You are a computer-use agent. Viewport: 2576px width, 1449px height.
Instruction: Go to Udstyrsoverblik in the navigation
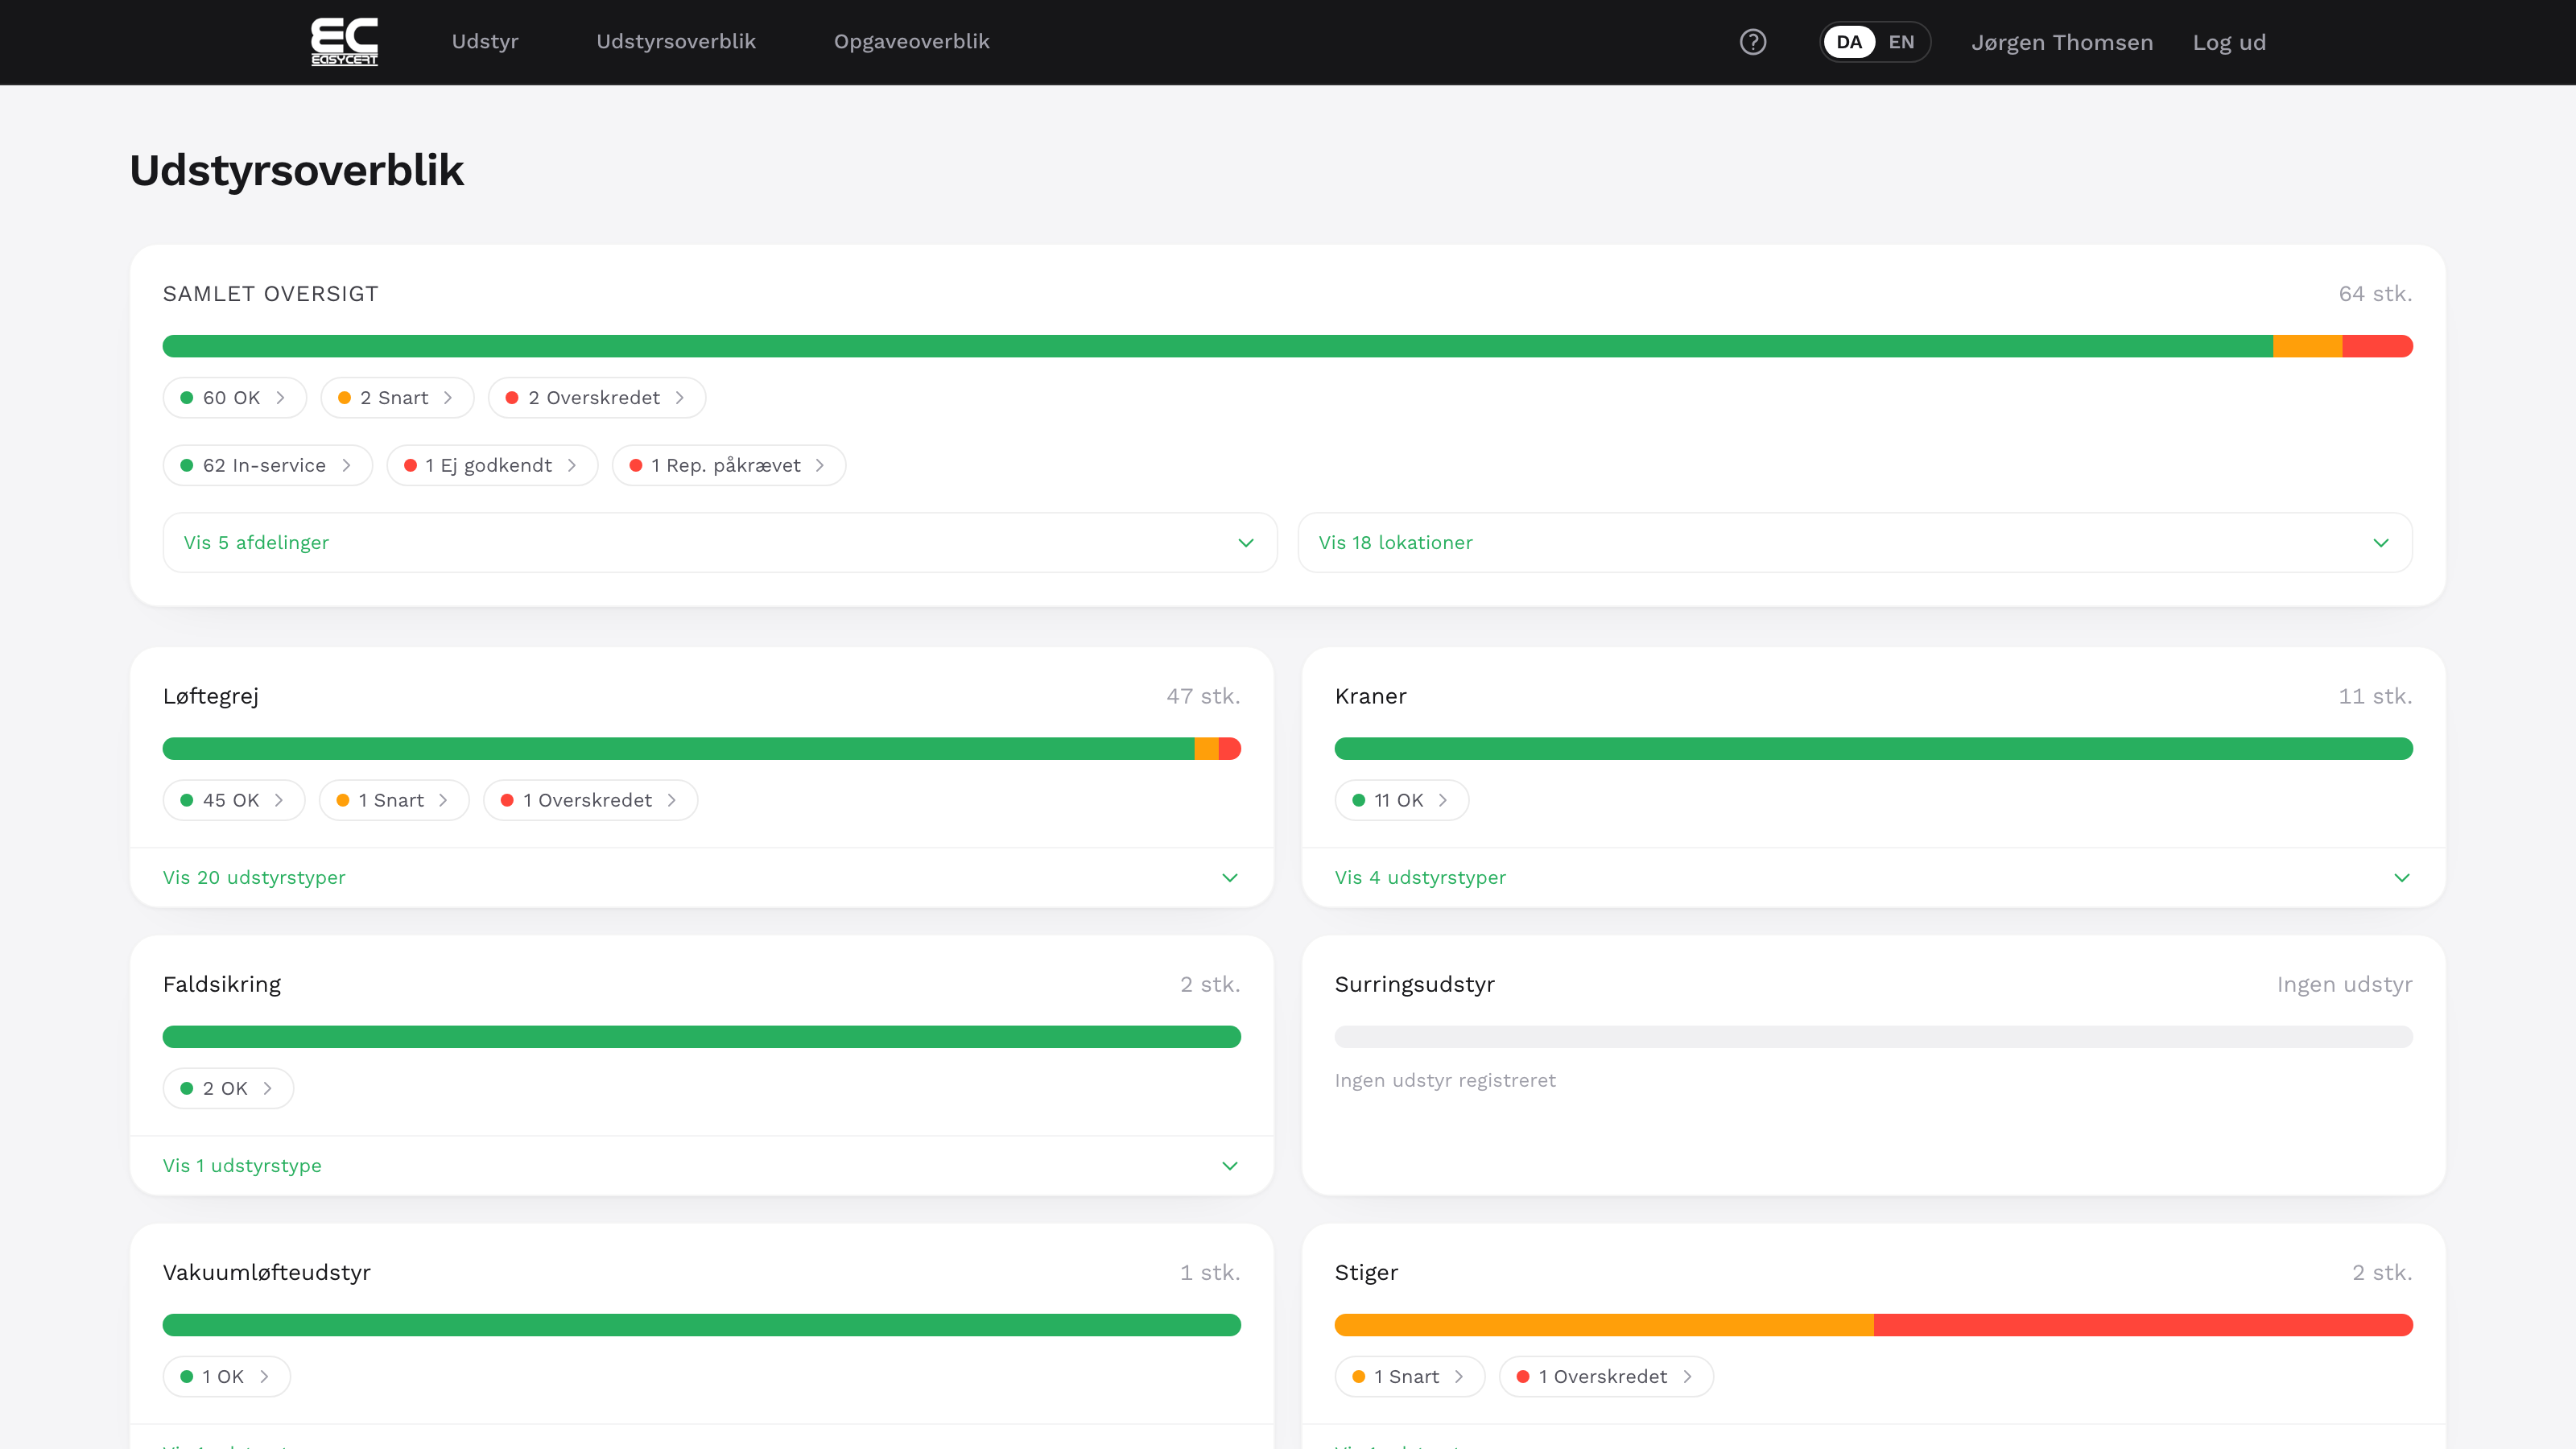pyautogui.click(x=676, y=42)
